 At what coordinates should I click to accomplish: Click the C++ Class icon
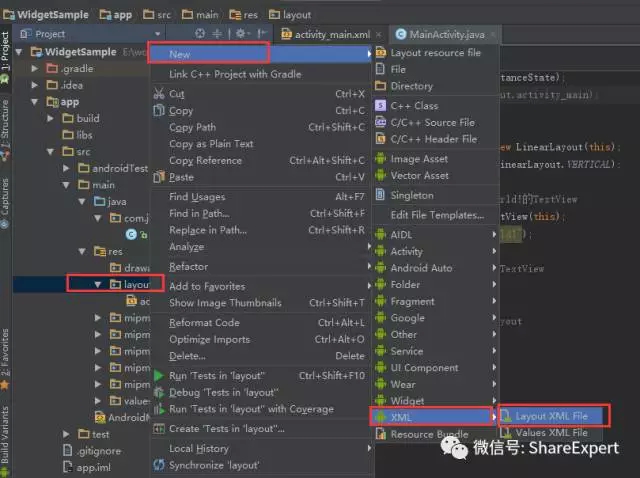point(380,106)
